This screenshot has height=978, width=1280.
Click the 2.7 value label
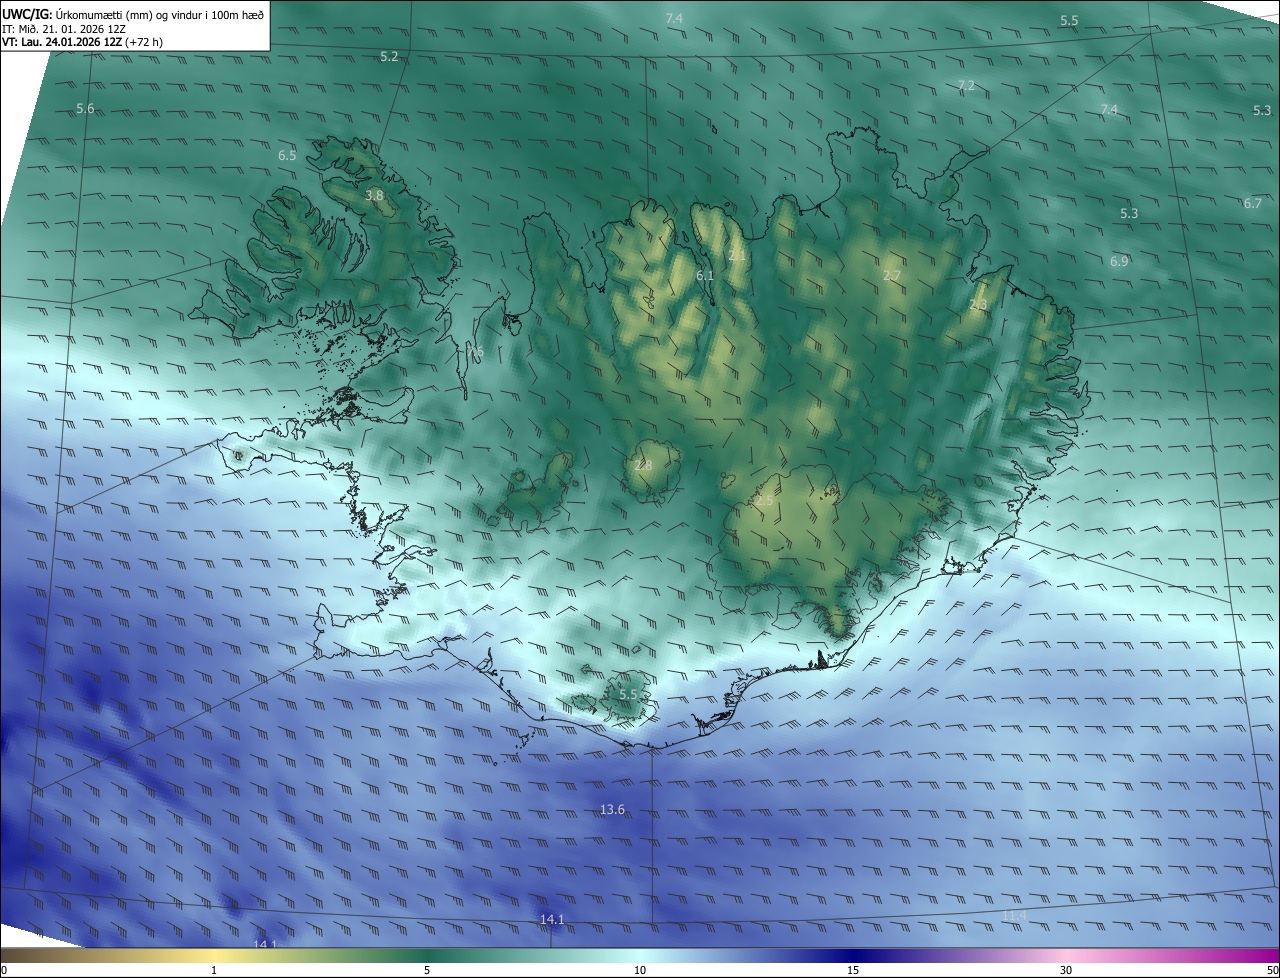(892, 276)
